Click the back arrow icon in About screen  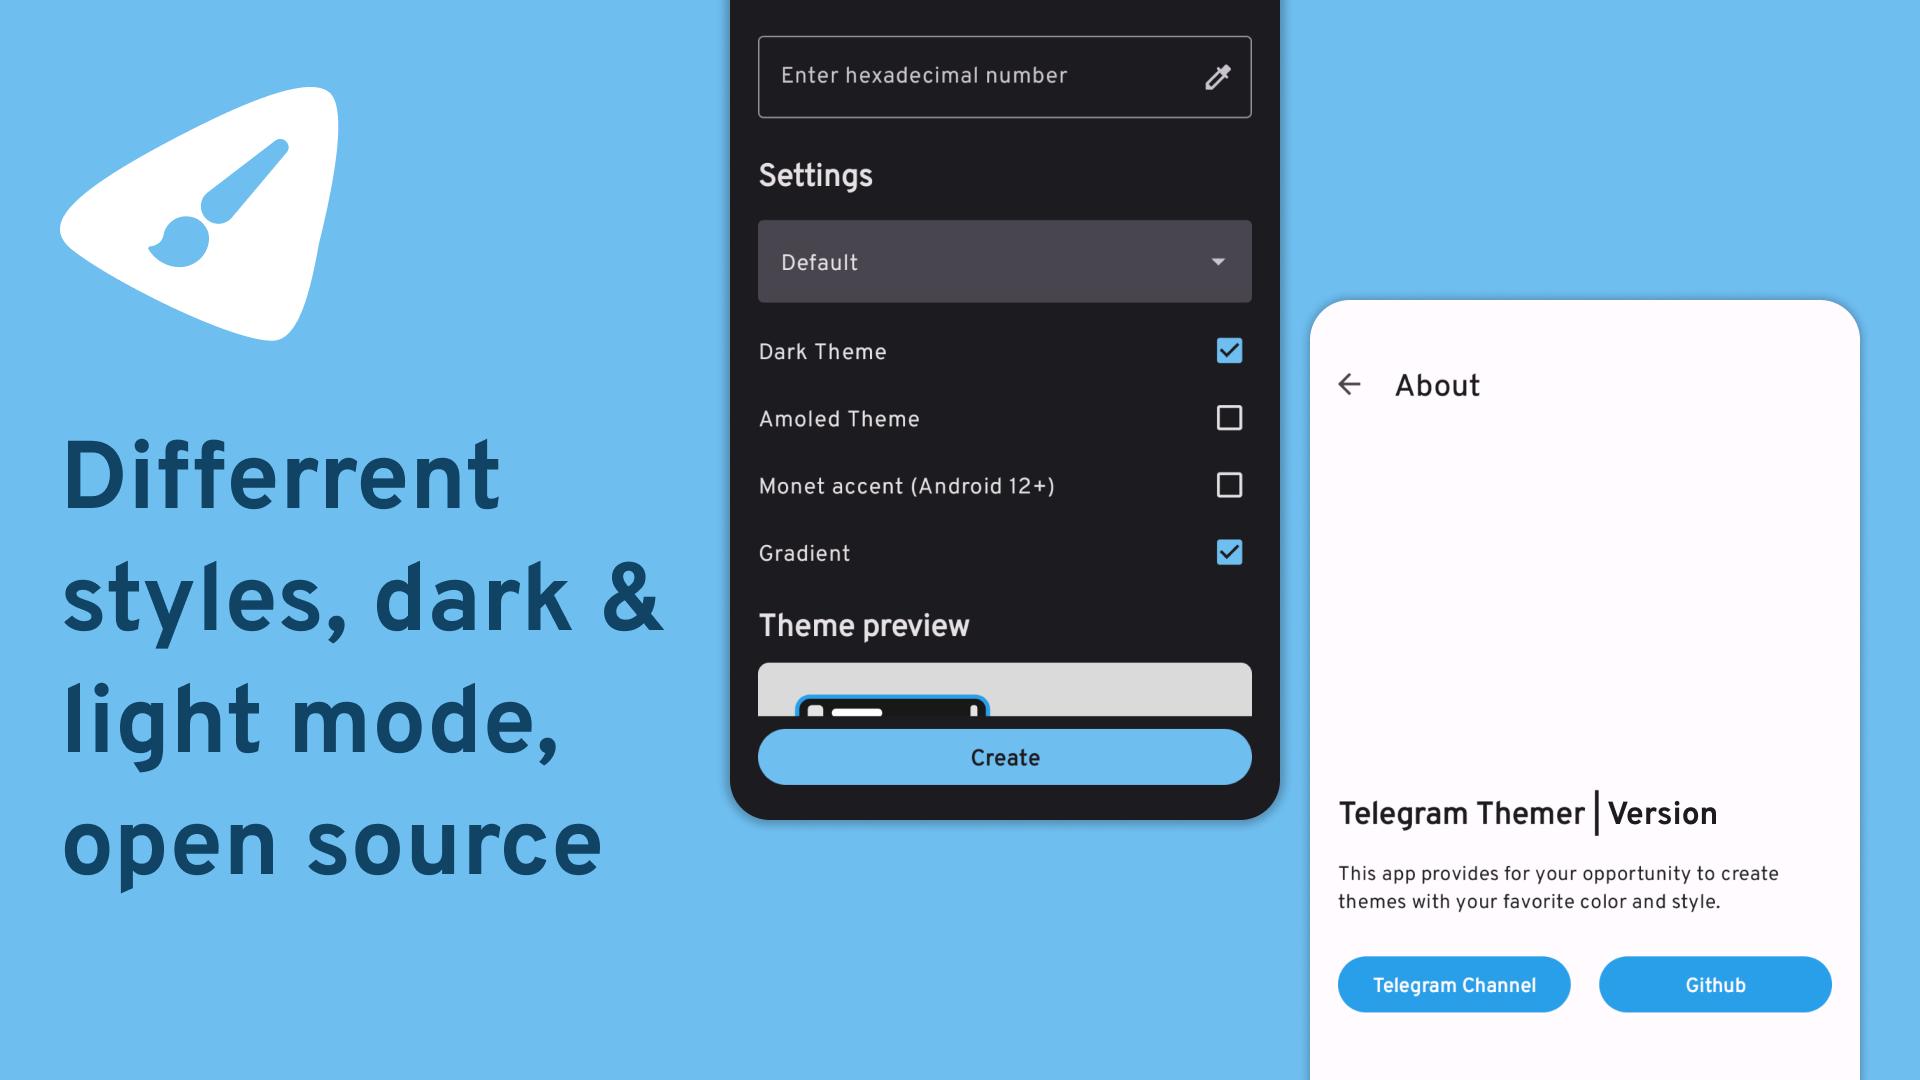1349,384
